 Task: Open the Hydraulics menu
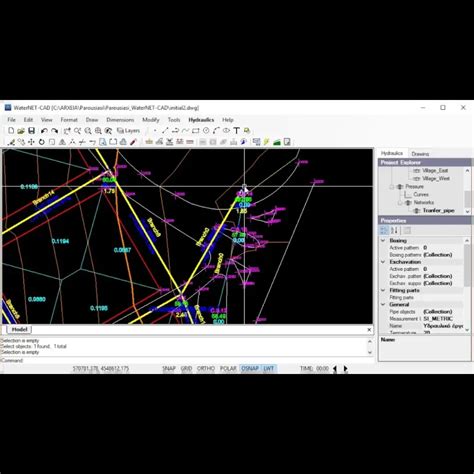[201, 120]
